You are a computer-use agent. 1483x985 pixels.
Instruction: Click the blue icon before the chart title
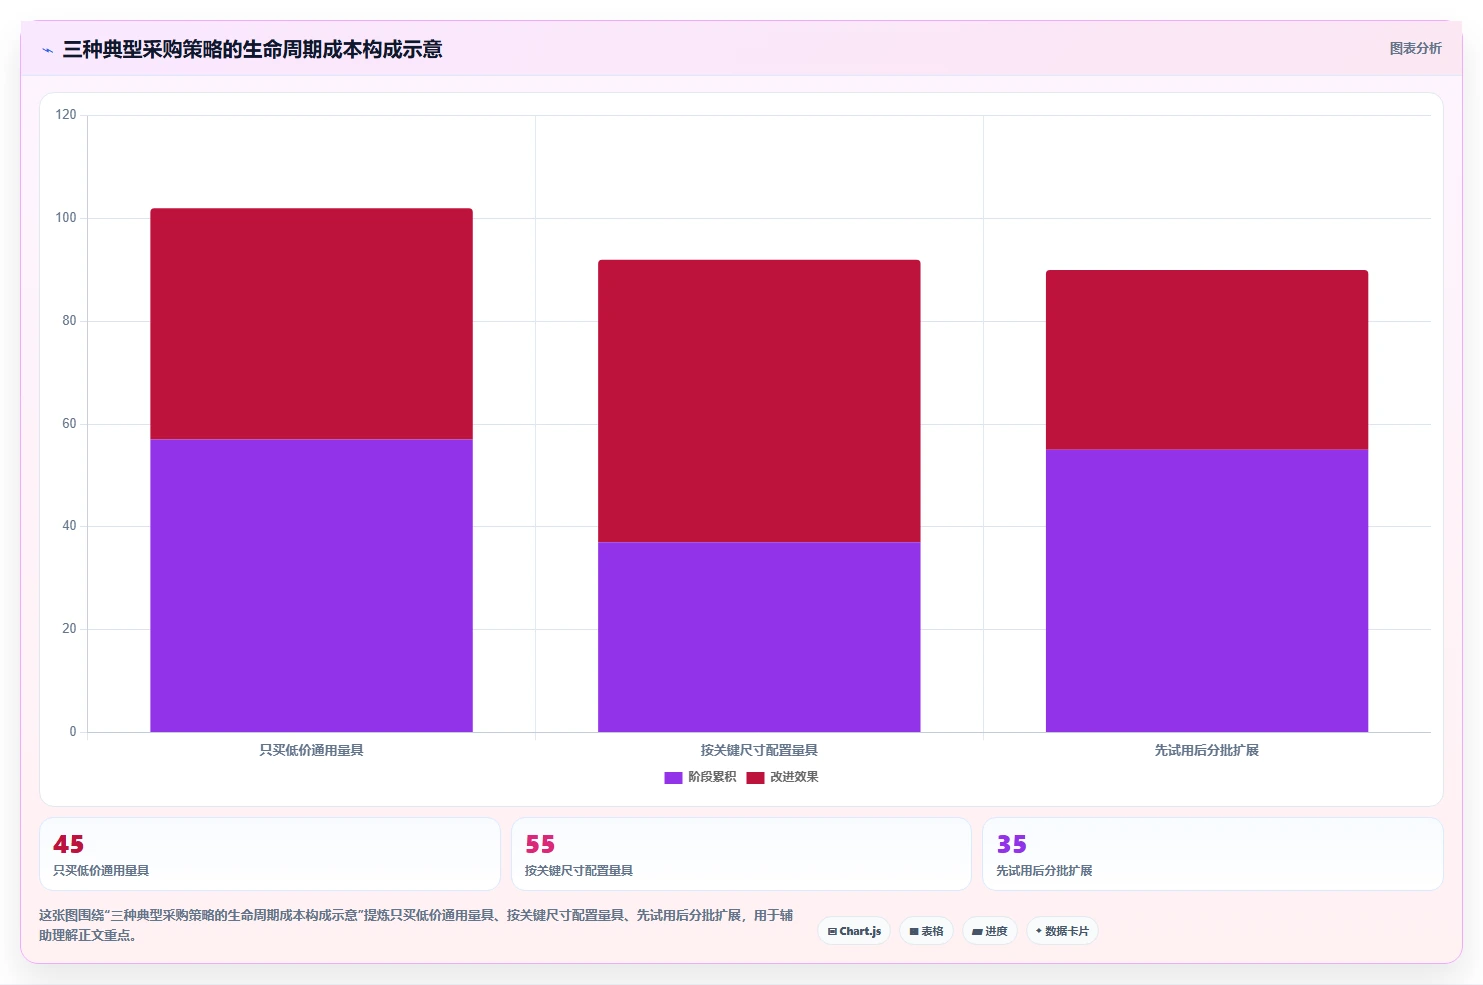(47, 50)
